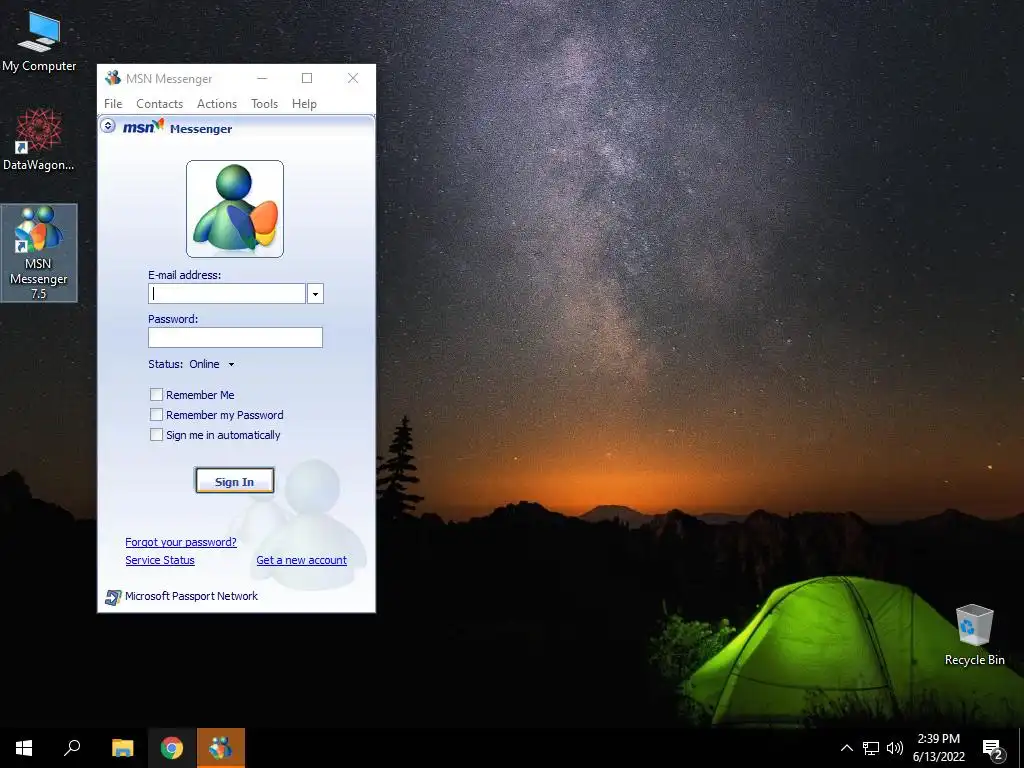The height and width of the screenshot is (768, 1024).
Task: Open the Service Status link
Action: pyautogui.click(x=160, y=560)
